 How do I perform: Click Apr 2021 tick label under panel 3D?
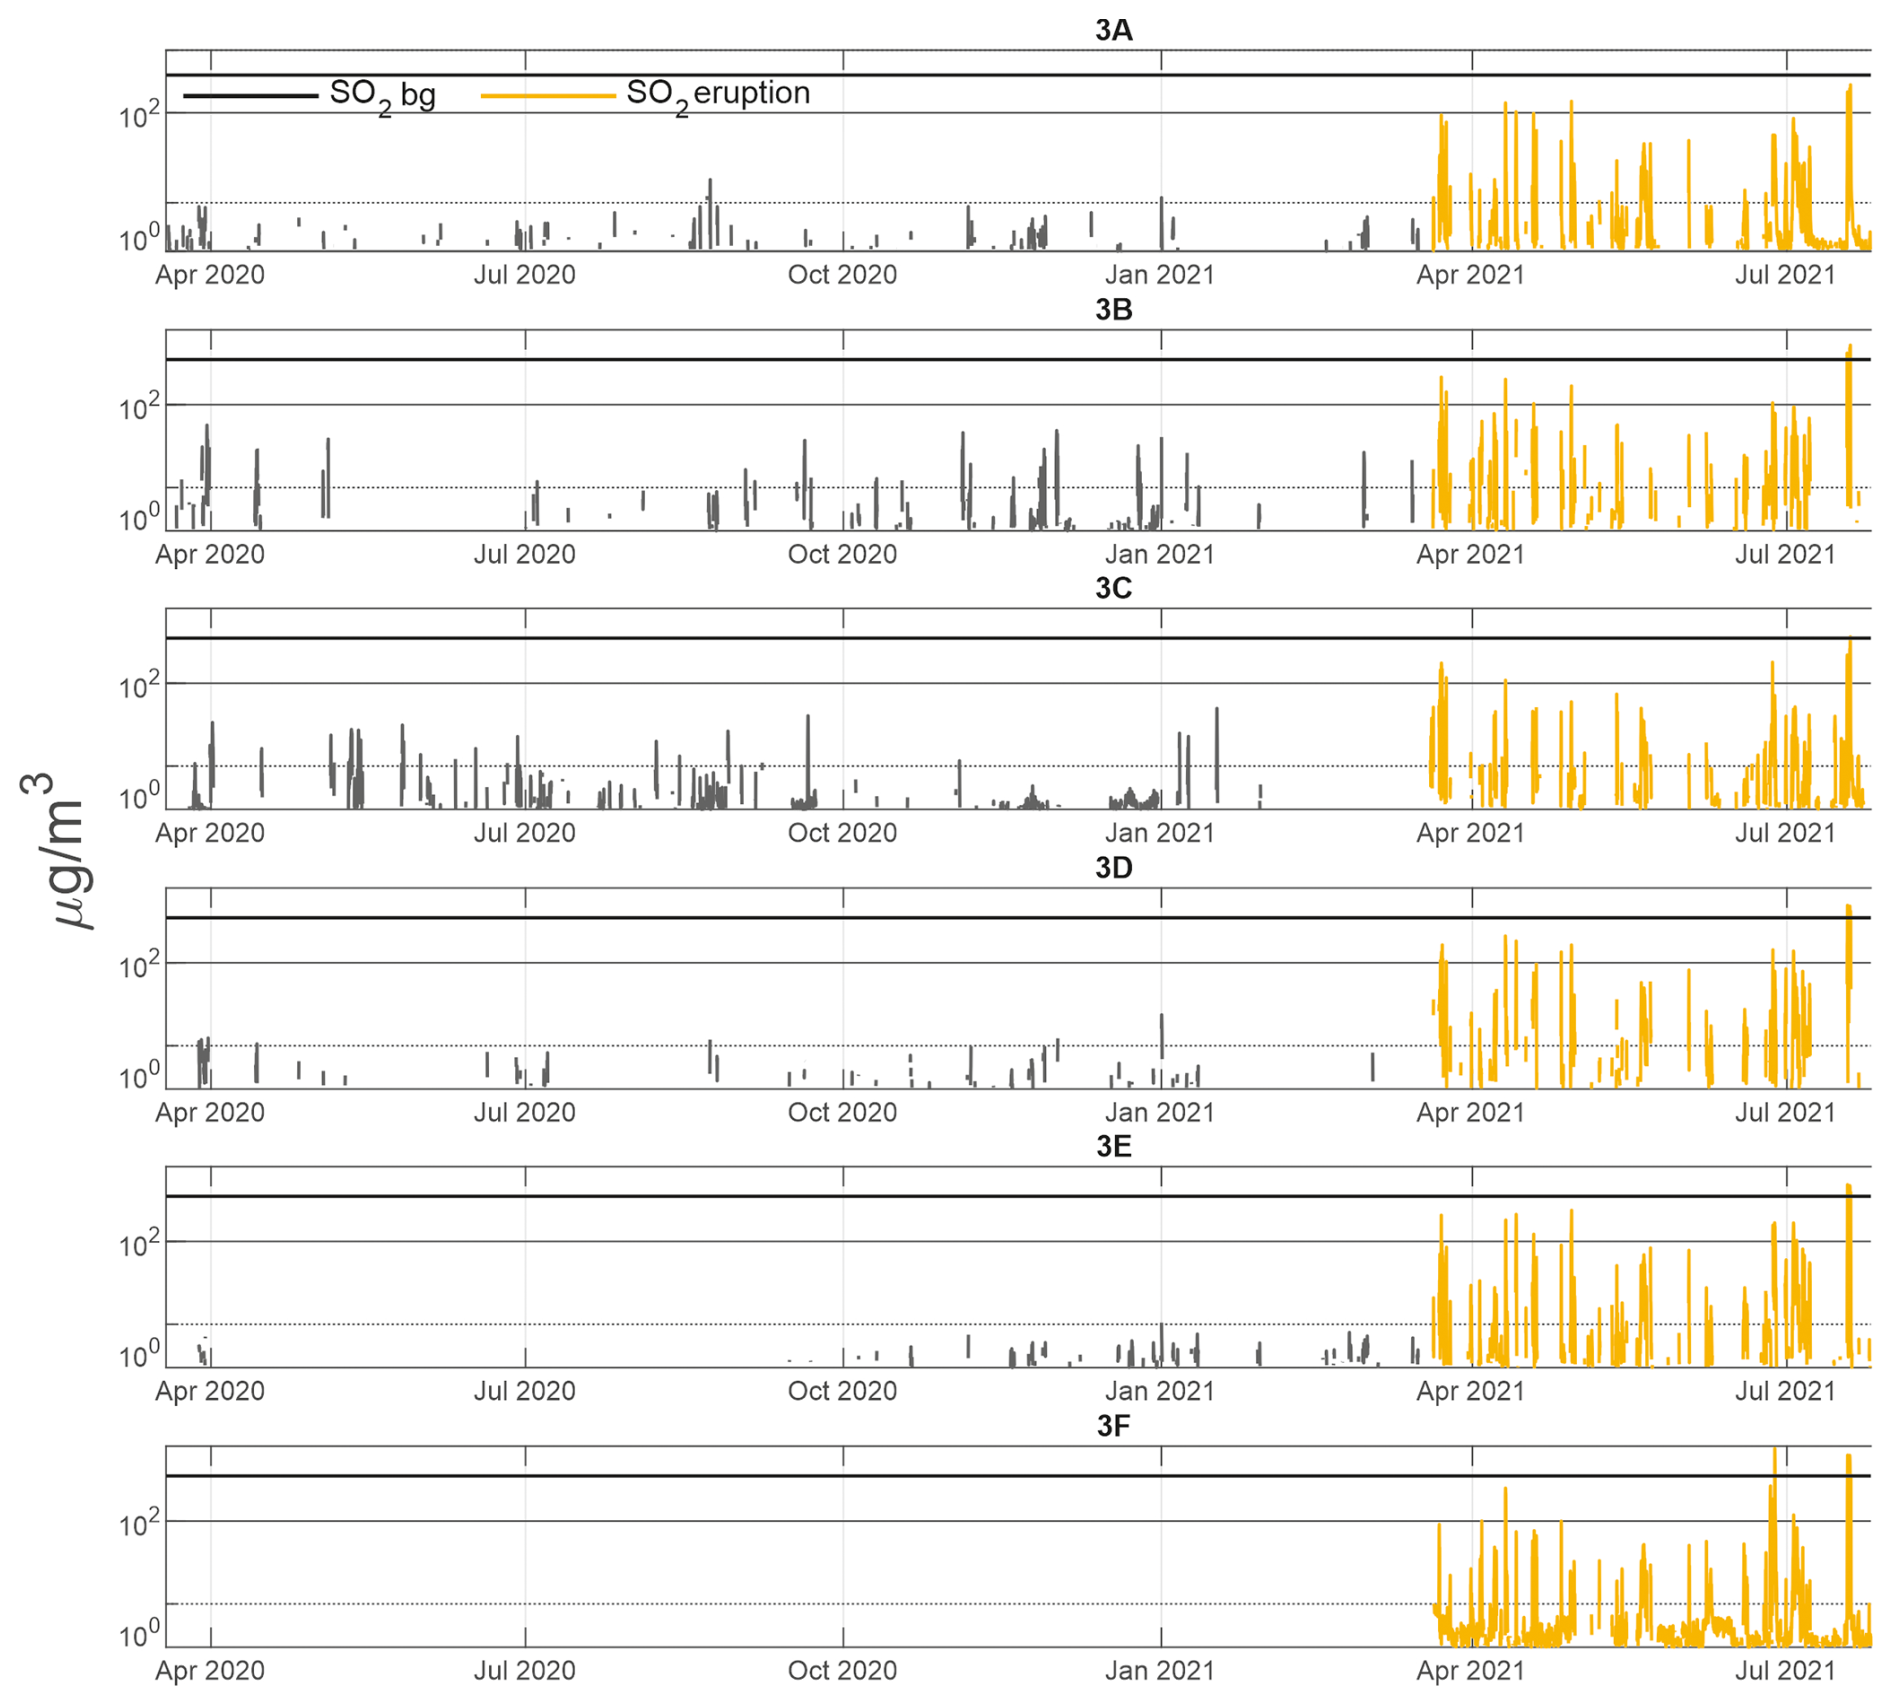1470,1113
